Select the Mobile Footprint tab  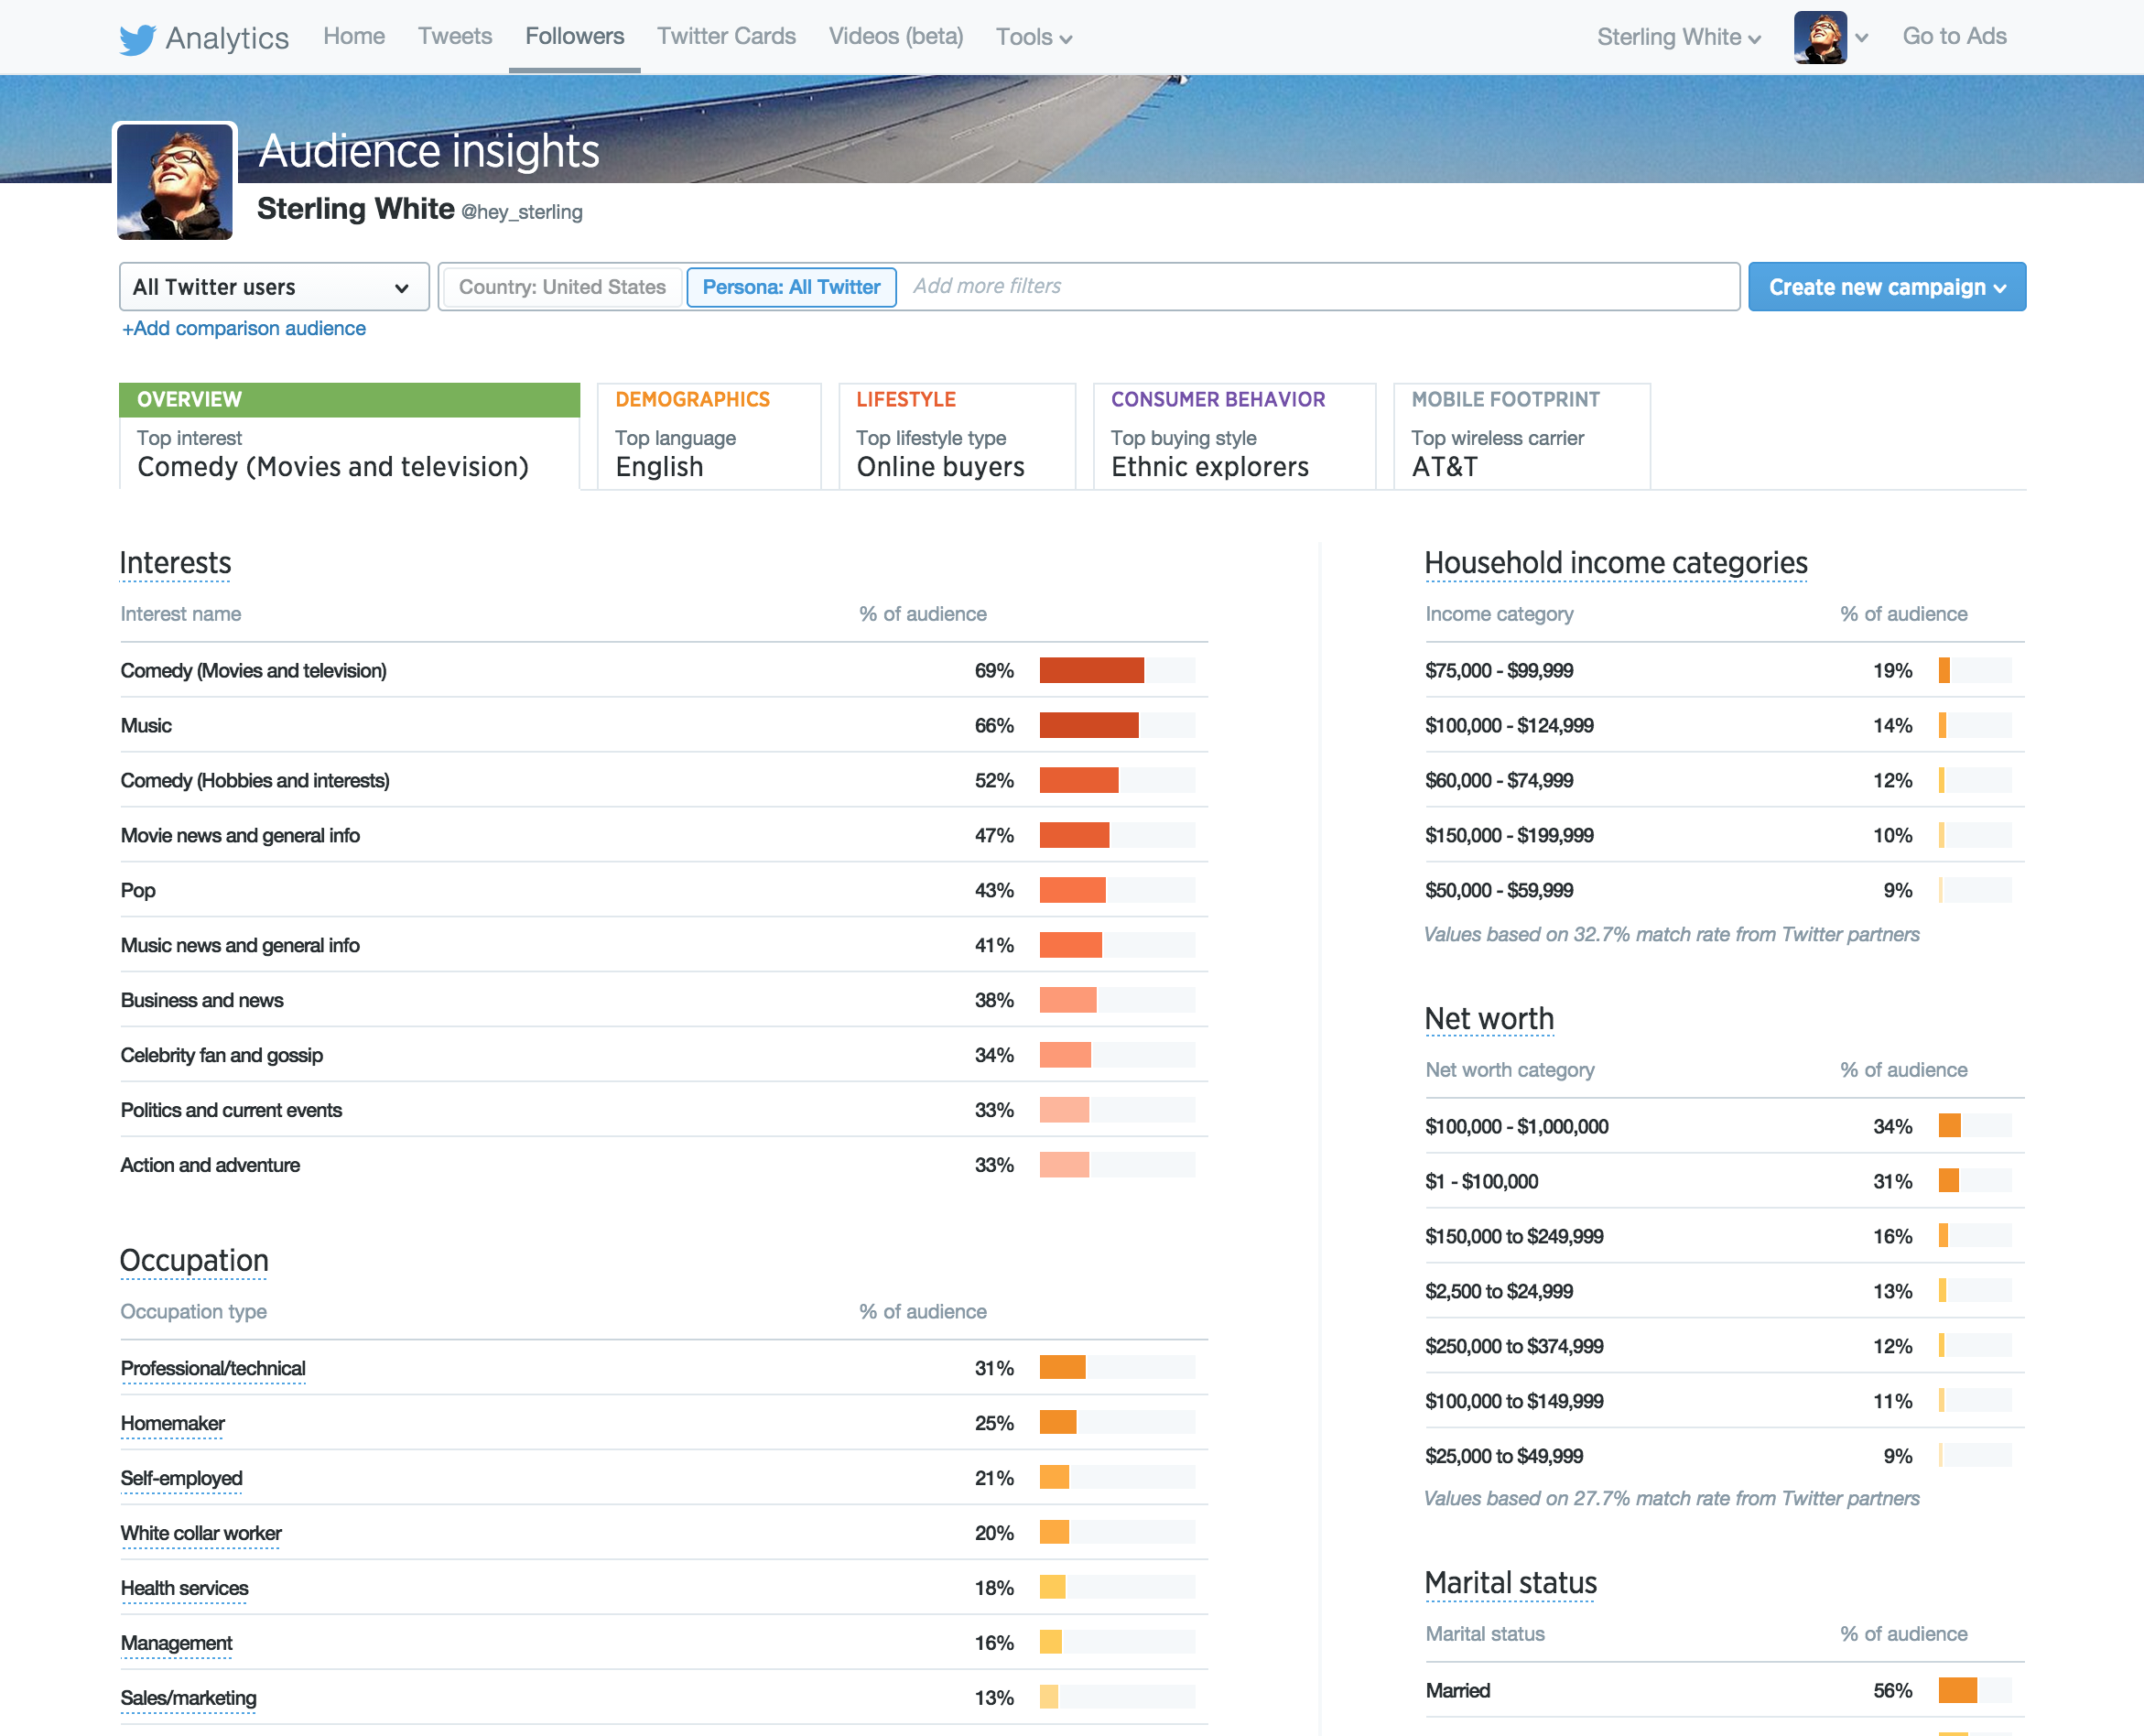[1520, 436]
